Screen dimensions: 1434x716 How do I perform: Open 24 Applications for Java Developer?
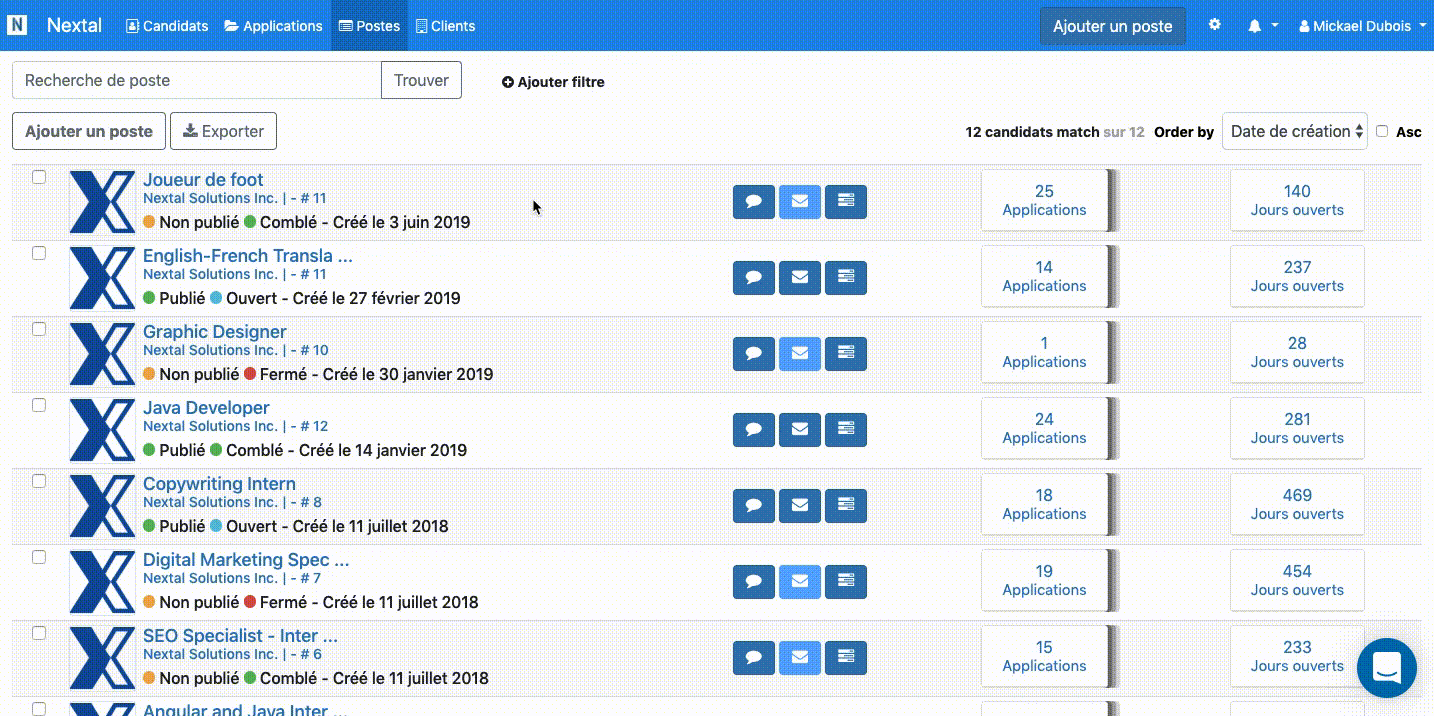coord(1044,428)
